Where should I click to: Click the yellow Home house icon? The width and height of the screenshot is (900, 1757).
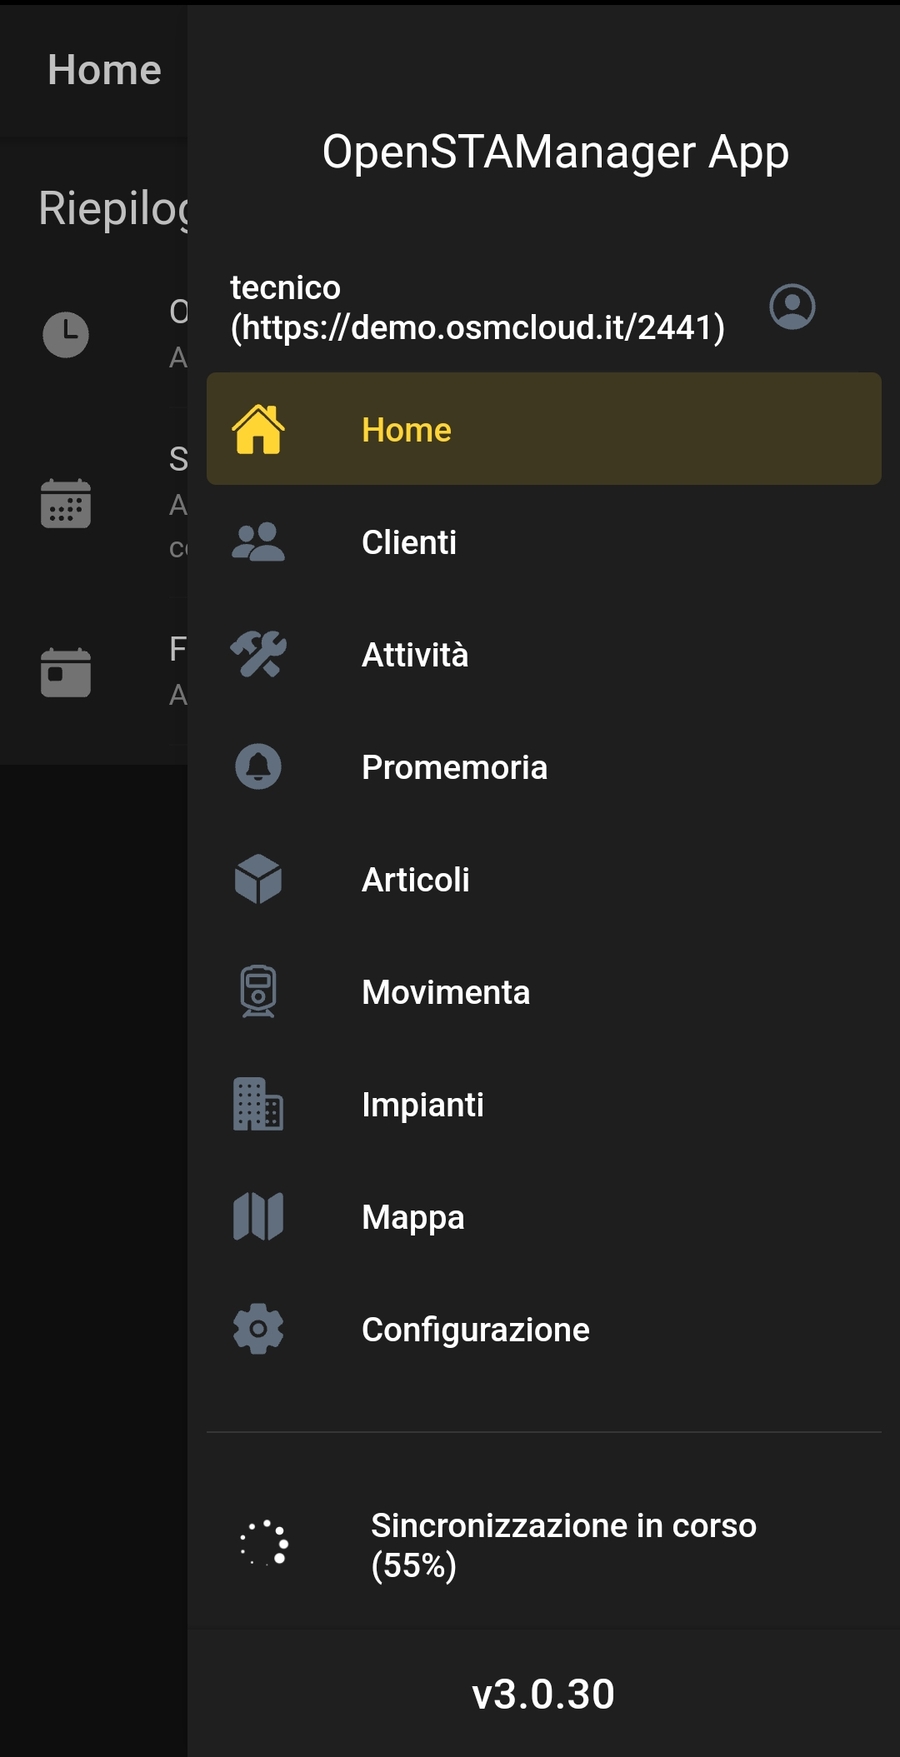258,429
